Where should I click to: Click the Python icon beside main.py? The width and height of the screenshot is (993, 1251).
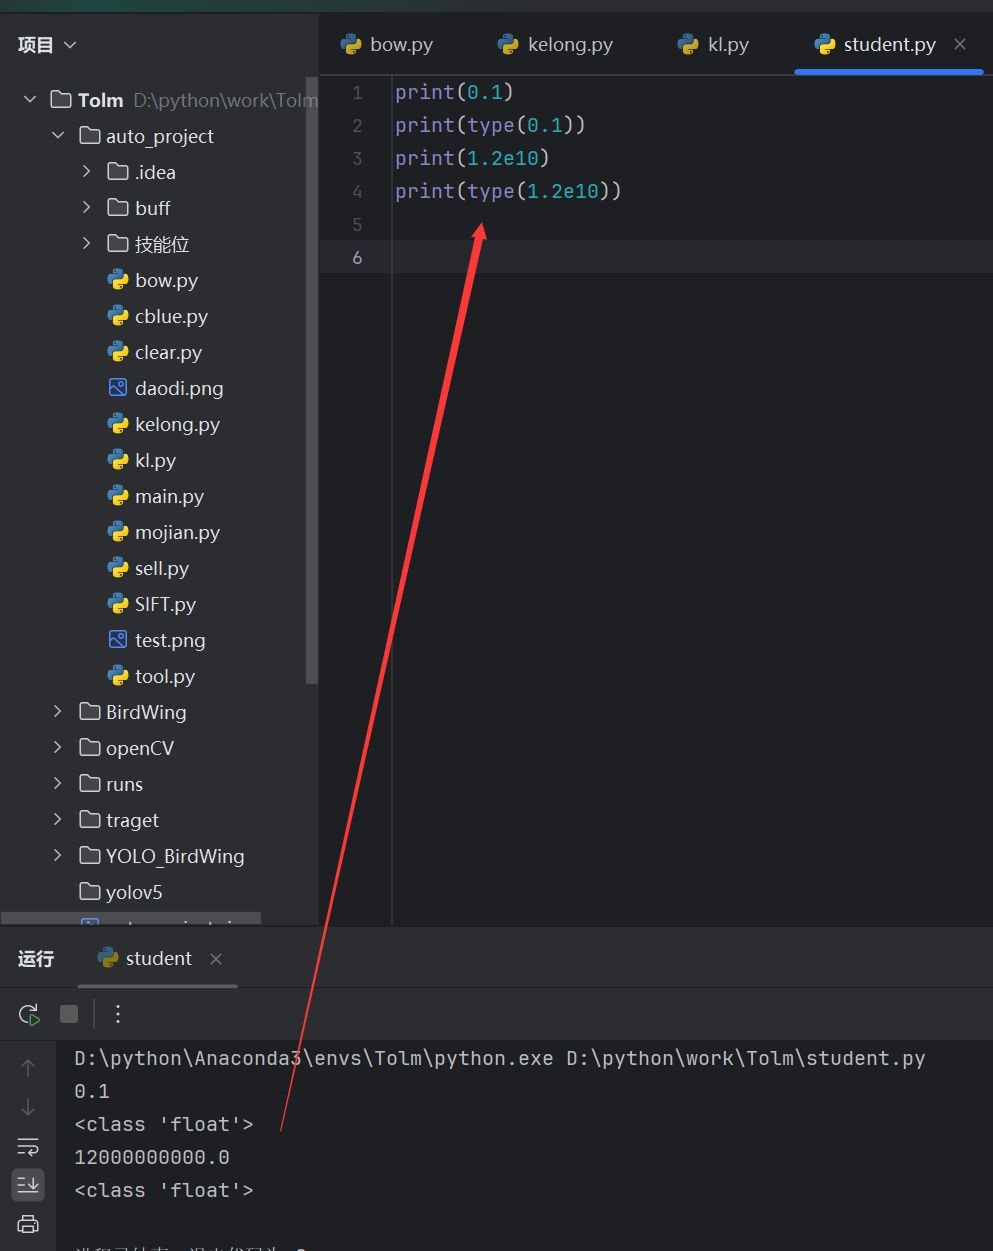[x=118, y=496]
